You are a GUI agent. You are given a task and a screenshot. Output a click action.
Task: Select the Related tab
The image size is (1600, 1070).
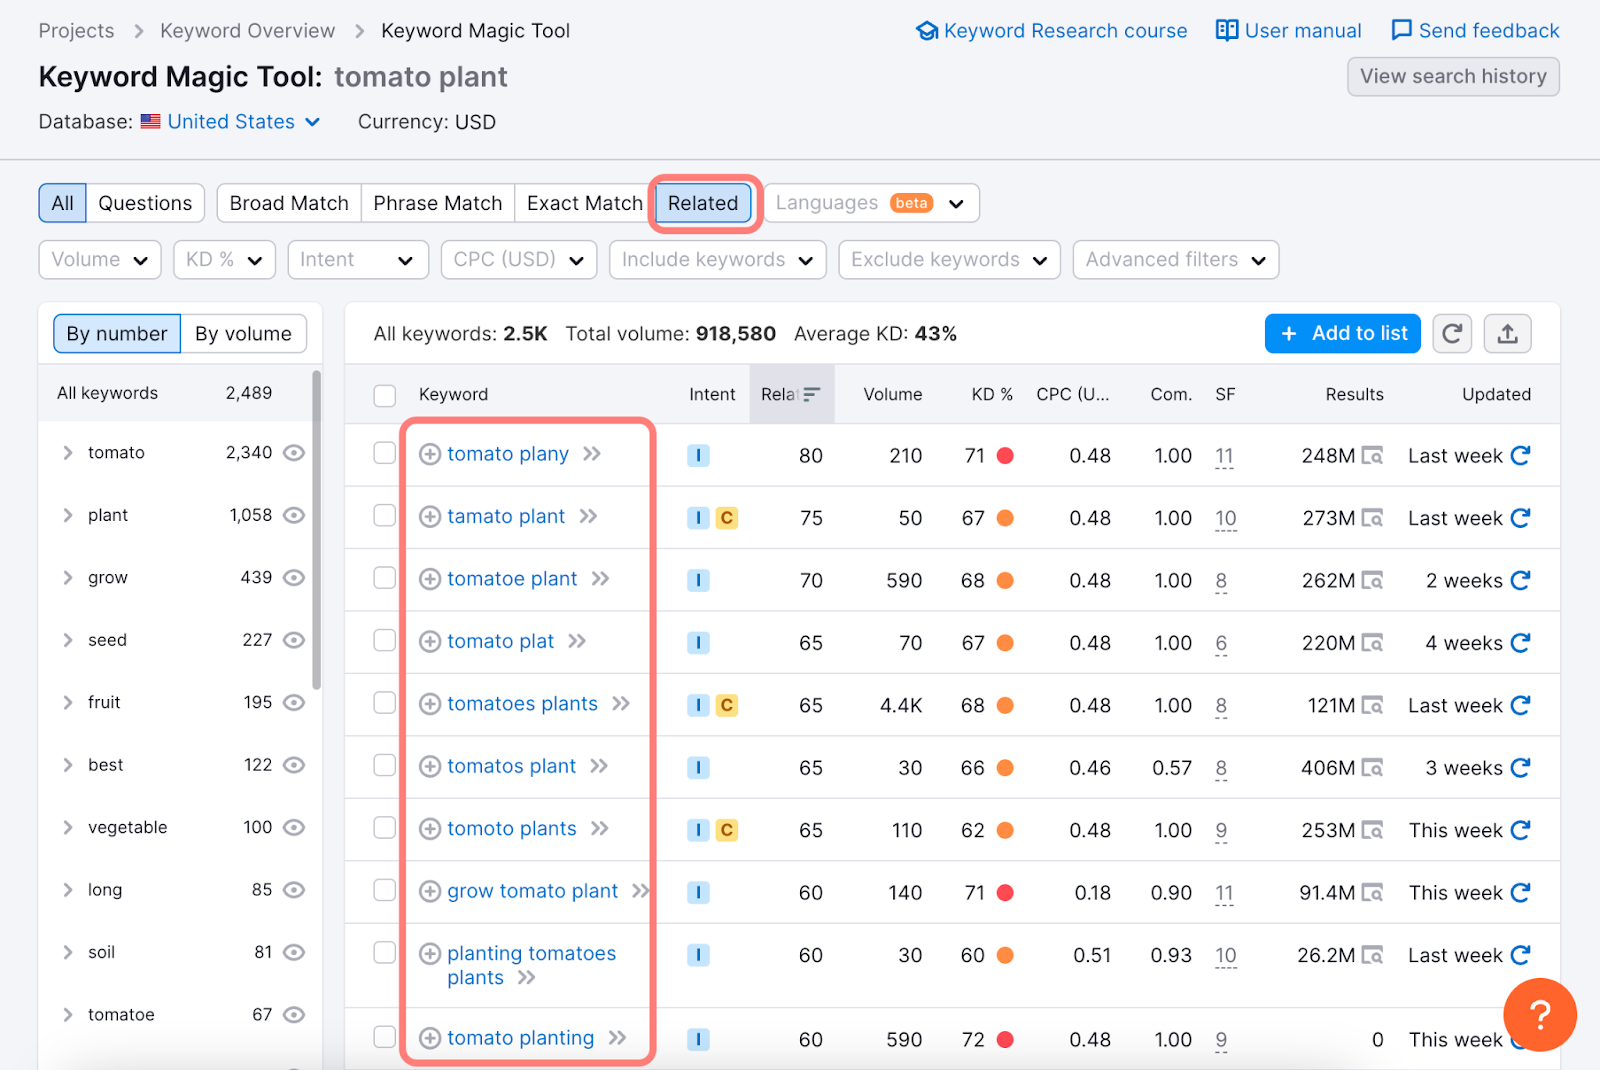703,203
